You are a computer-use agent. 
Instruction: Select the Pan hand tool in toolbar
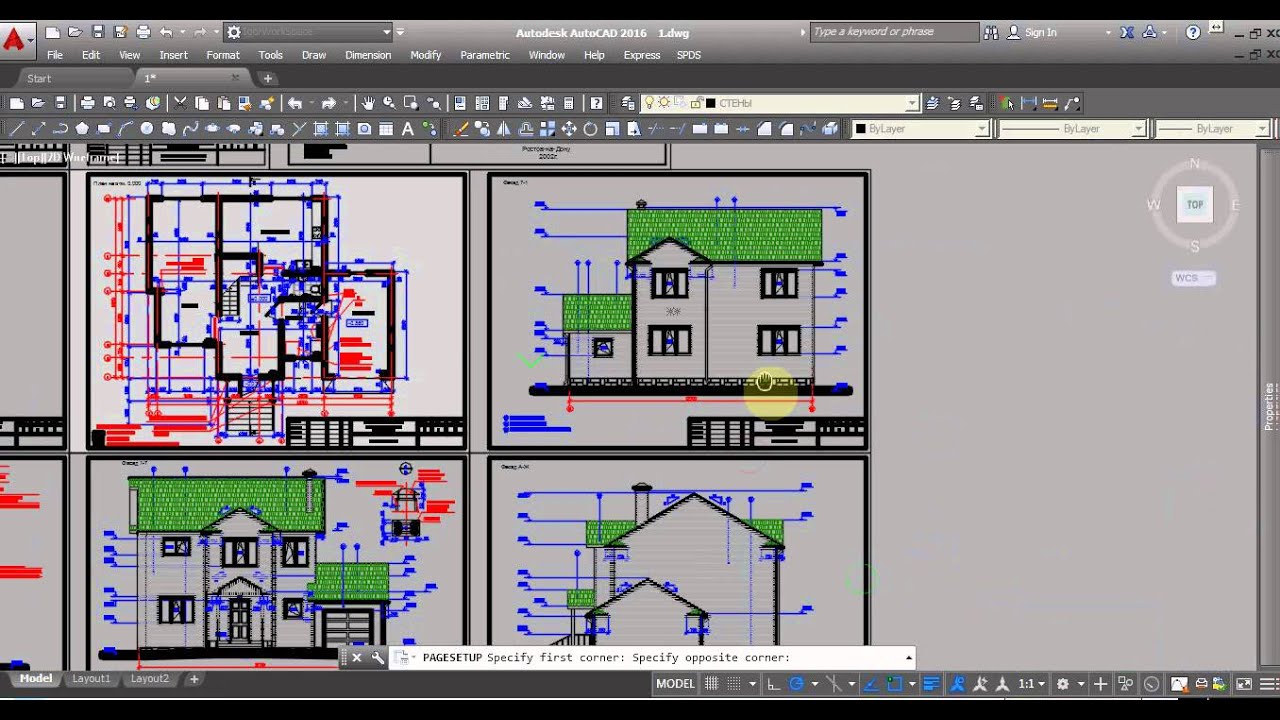click(368, 103)
